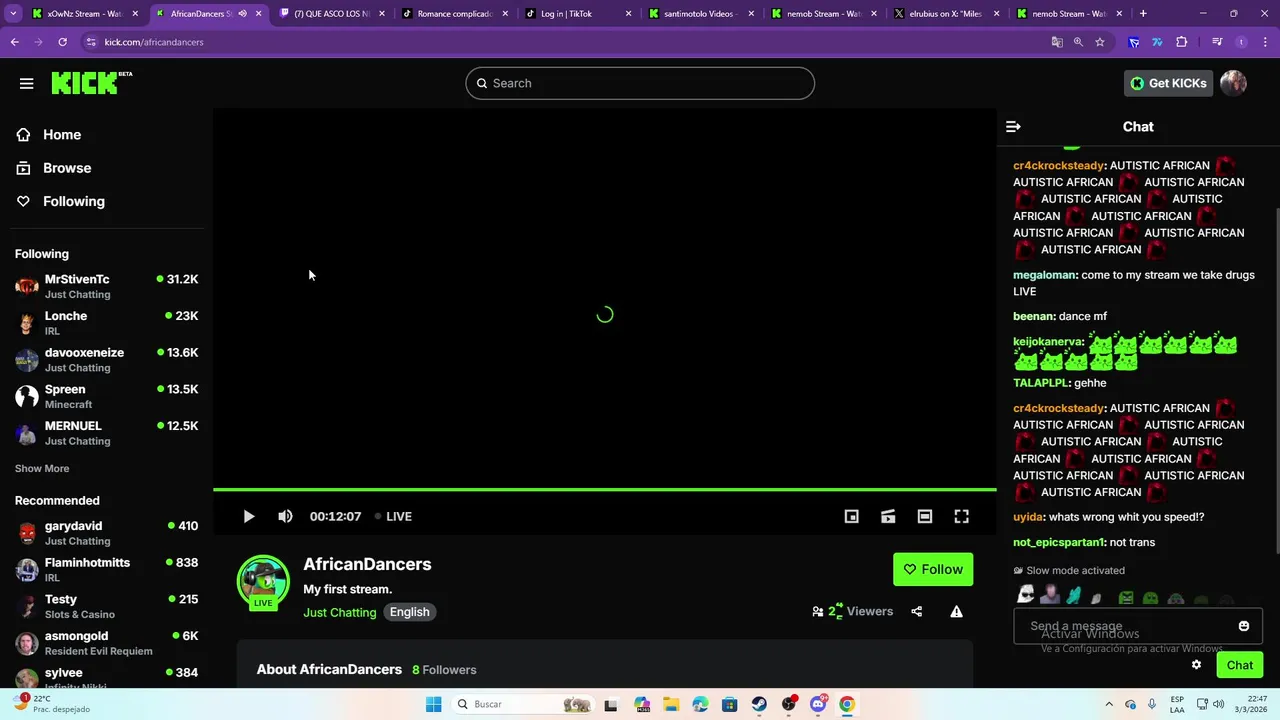
Task: Switch to Romance complicado tab
Action: [x=455, y=14]
